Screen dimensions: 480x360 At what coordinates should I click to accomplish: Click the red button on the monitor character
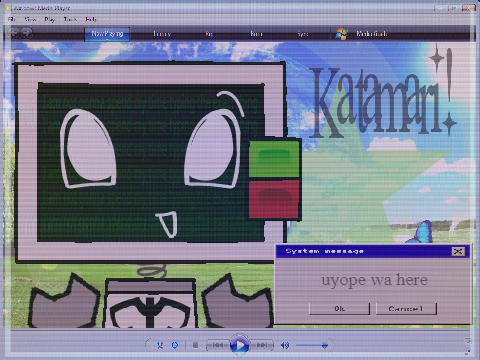274,199
